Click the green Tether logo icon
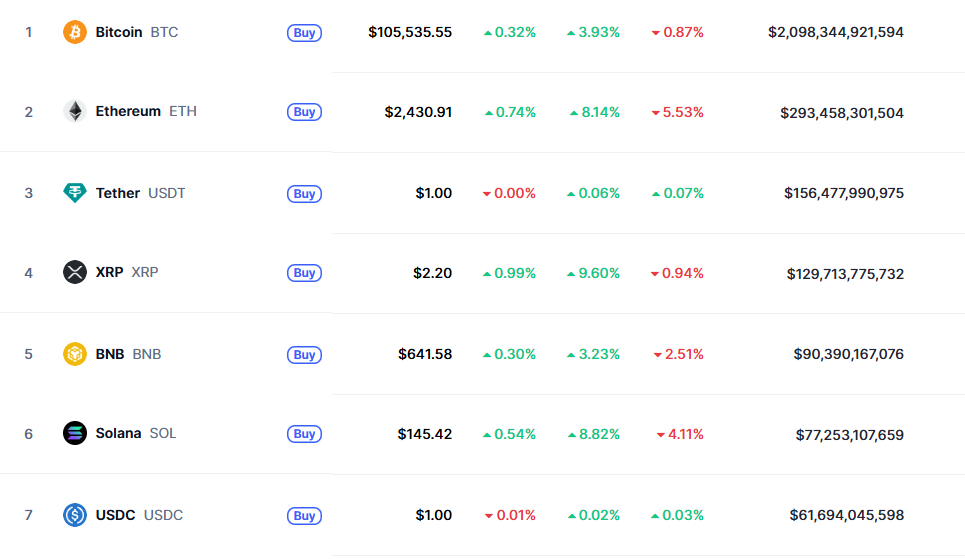Image resolution: width=965 pixels, height=559 pixels. 75,193
